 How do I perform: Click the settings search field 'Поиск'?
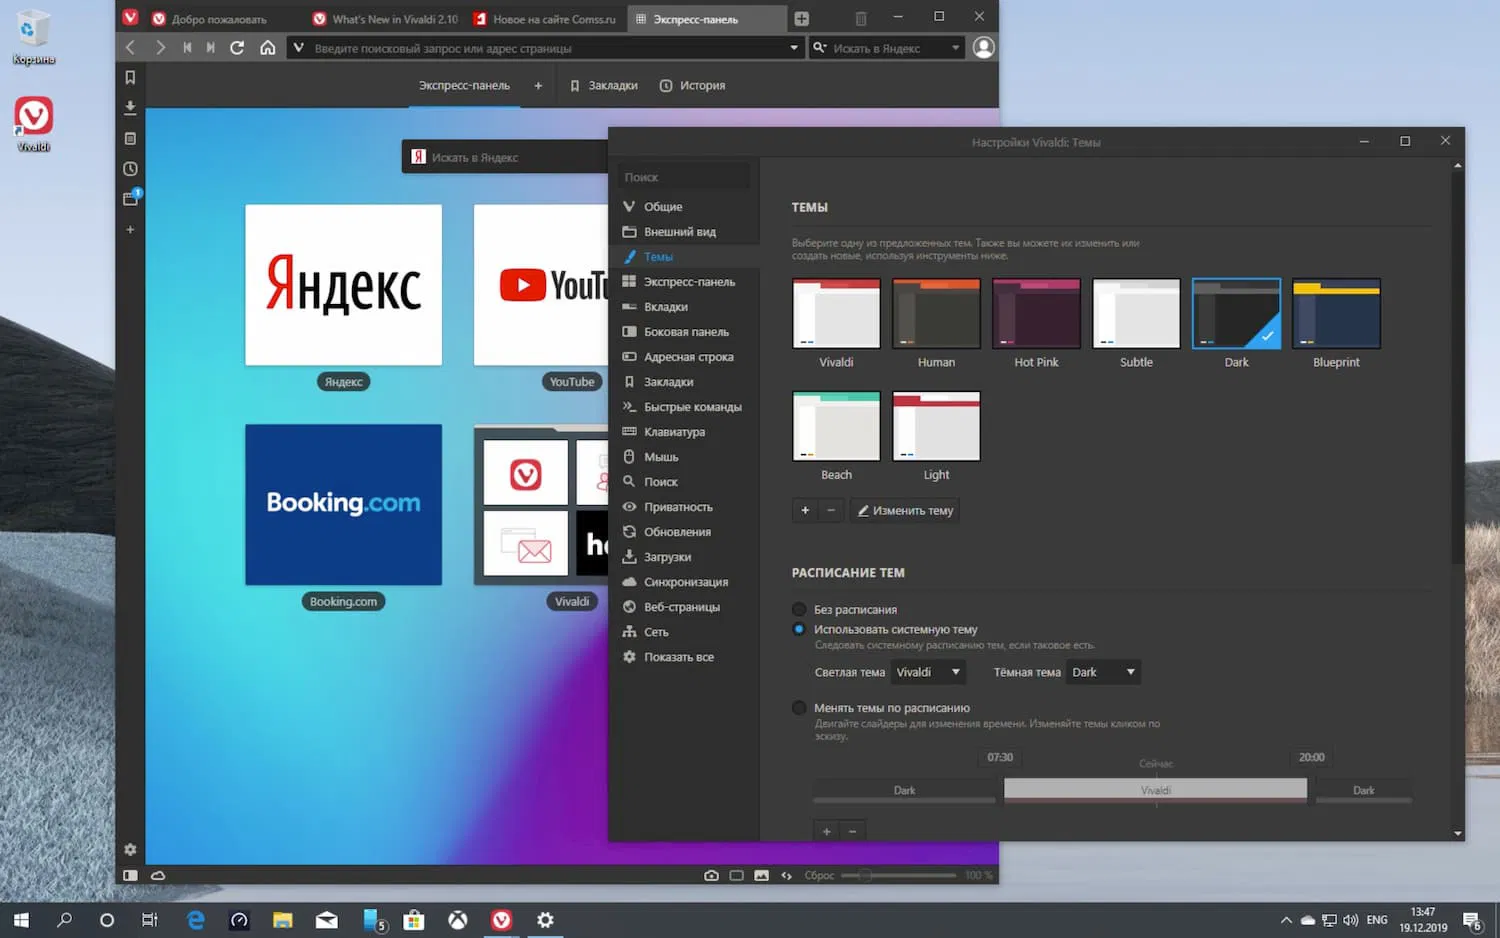[684, 177]
